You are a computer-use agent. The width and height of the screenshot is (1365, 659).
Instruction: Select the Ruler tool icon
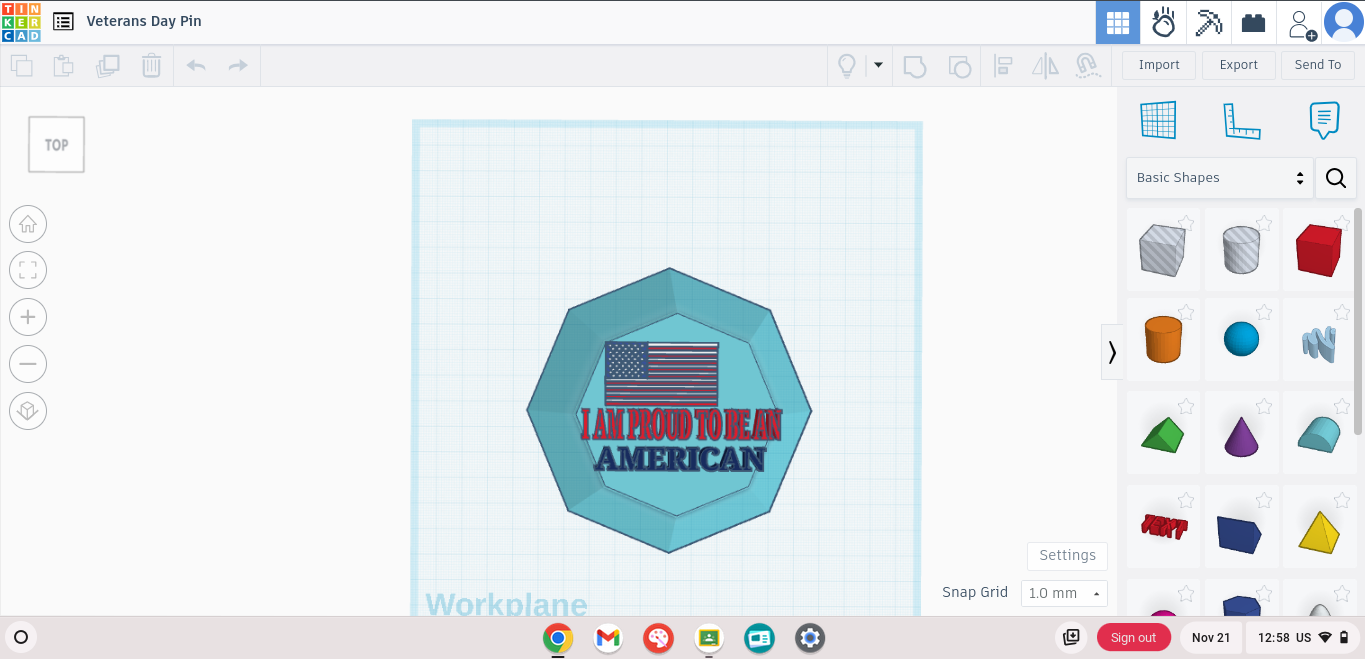coord(1241,120)
